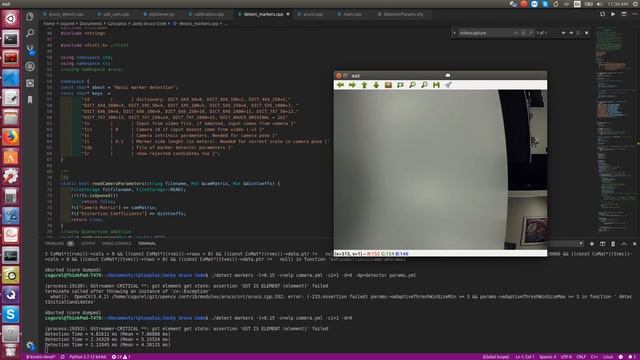Open the Bookmarks view in the activity bar
Image resolution: width=640 pixels, height=360 pixels.
tap(30, 100)
